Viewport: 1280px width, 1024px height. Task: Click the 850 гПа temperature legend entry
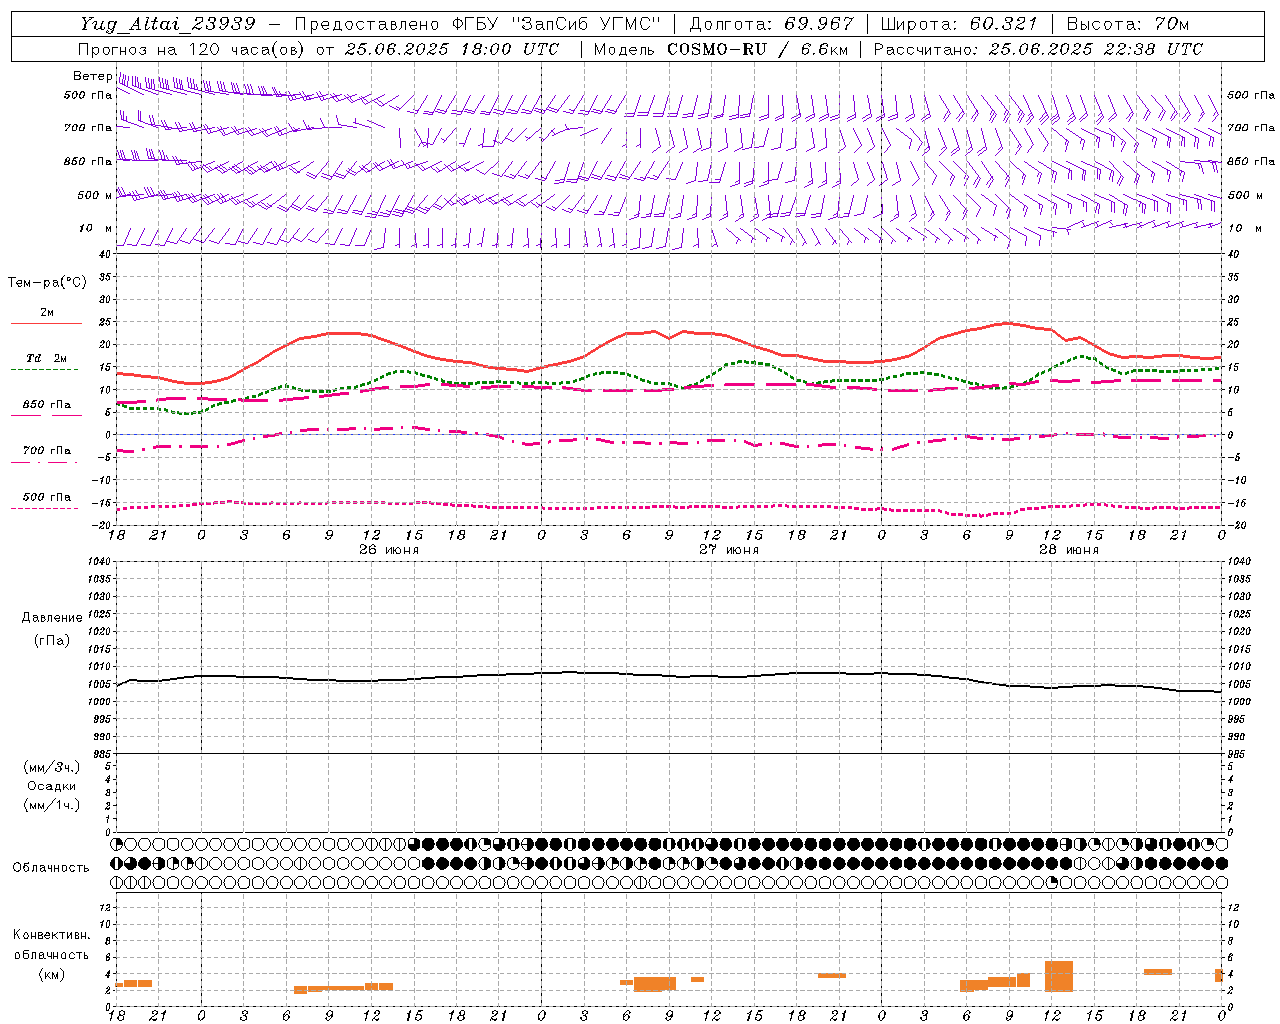(47, 405)
